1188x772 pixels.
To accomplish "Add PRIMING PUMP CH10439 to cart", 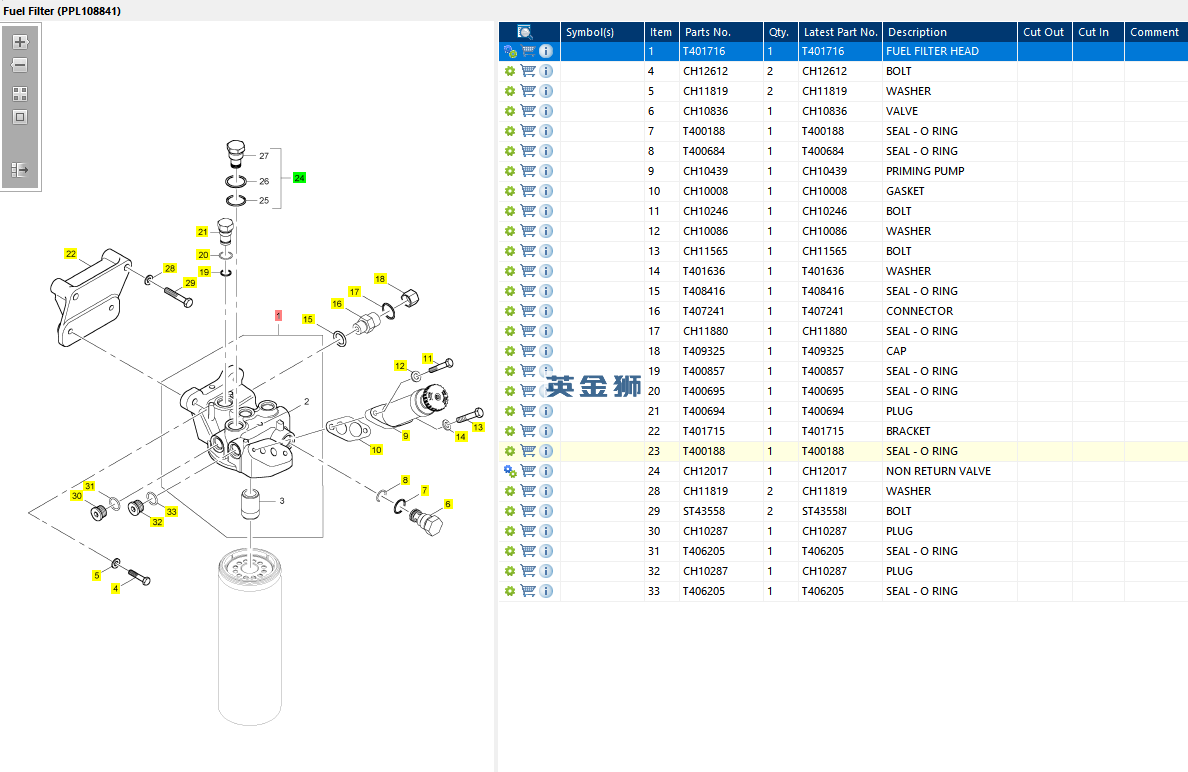I will [x=528, y=171].
